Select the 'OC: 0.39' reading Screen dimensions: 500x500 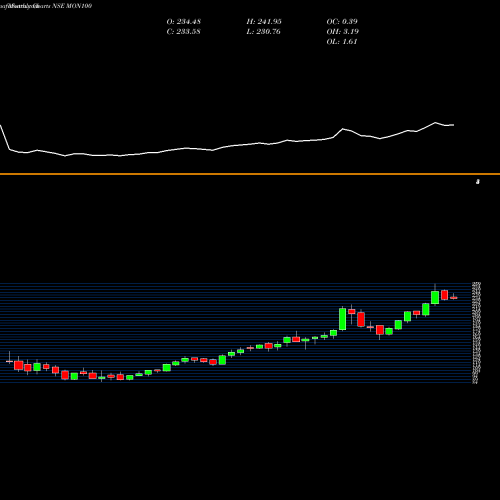342,21
